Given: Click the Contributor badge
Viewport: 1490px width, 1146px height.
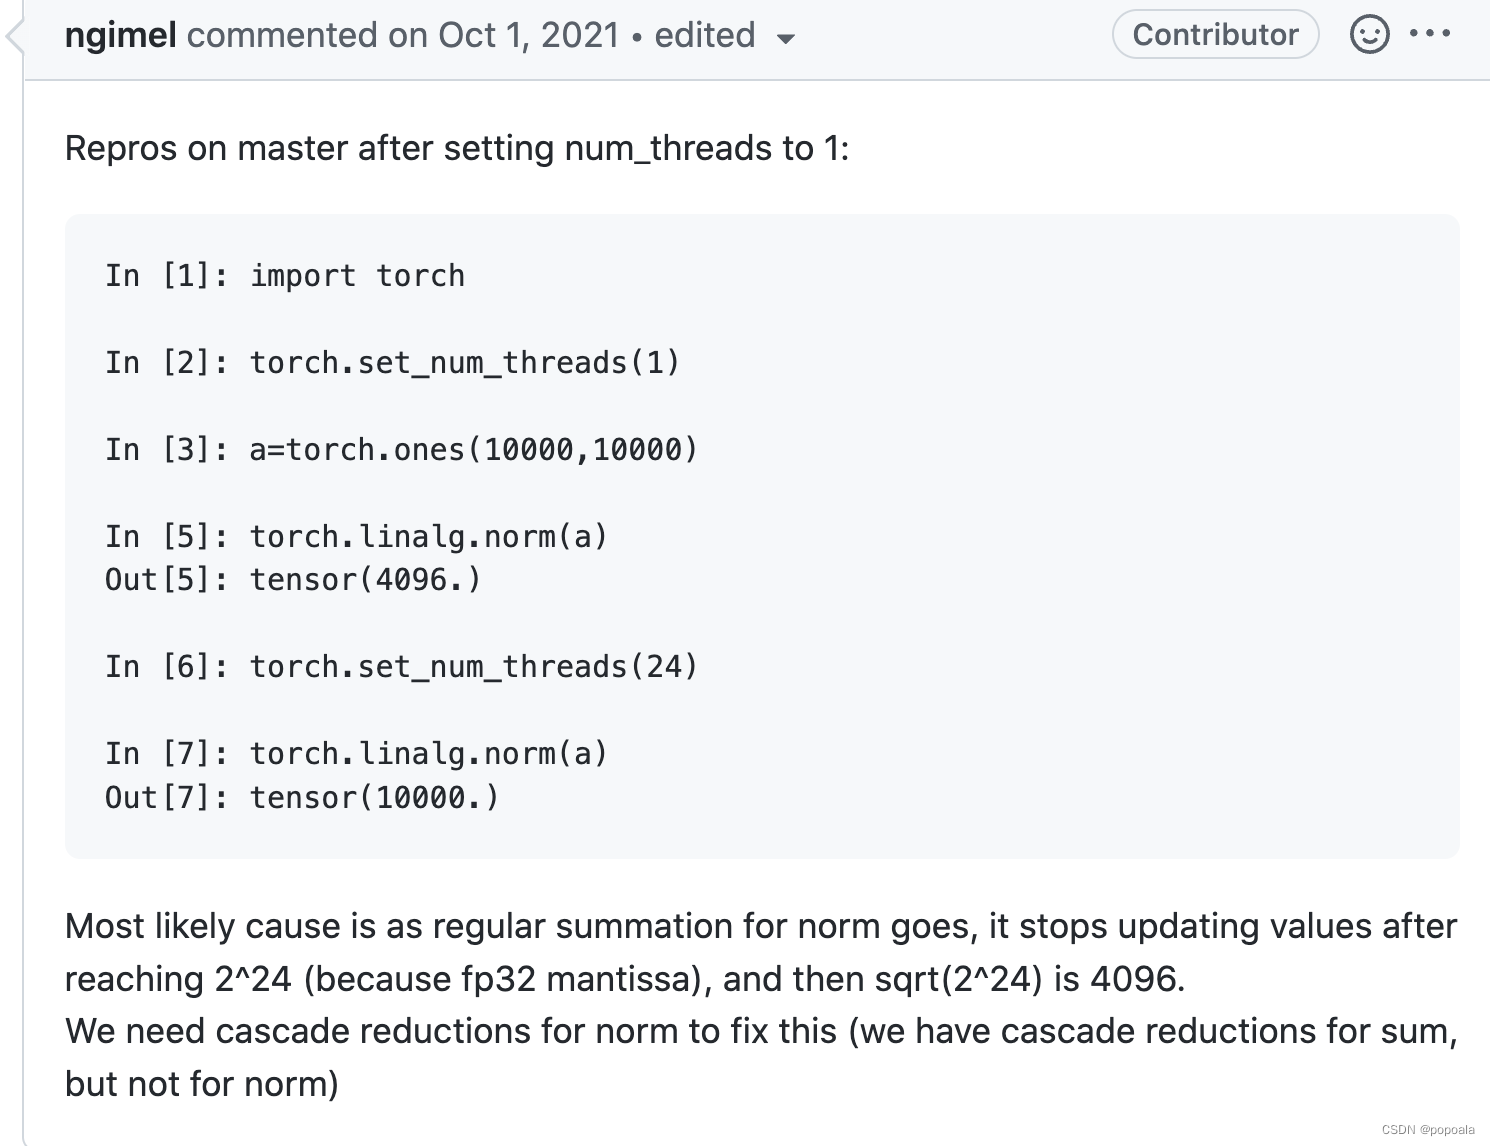Looking at the screenshot, I should (1214, 33).
